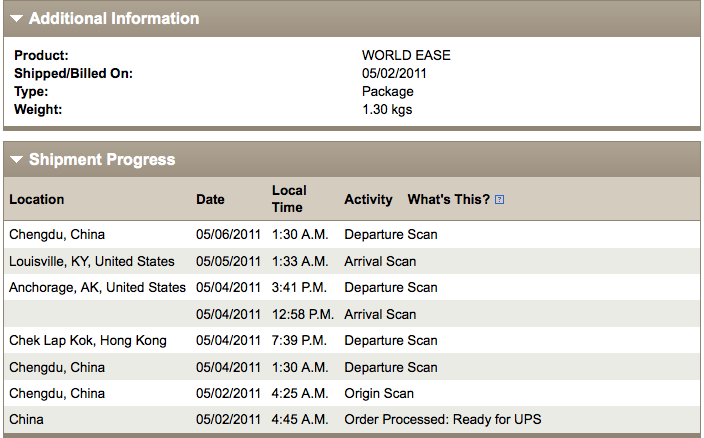Click the 05/06/2011 Departure Scan date

[228, 235]
